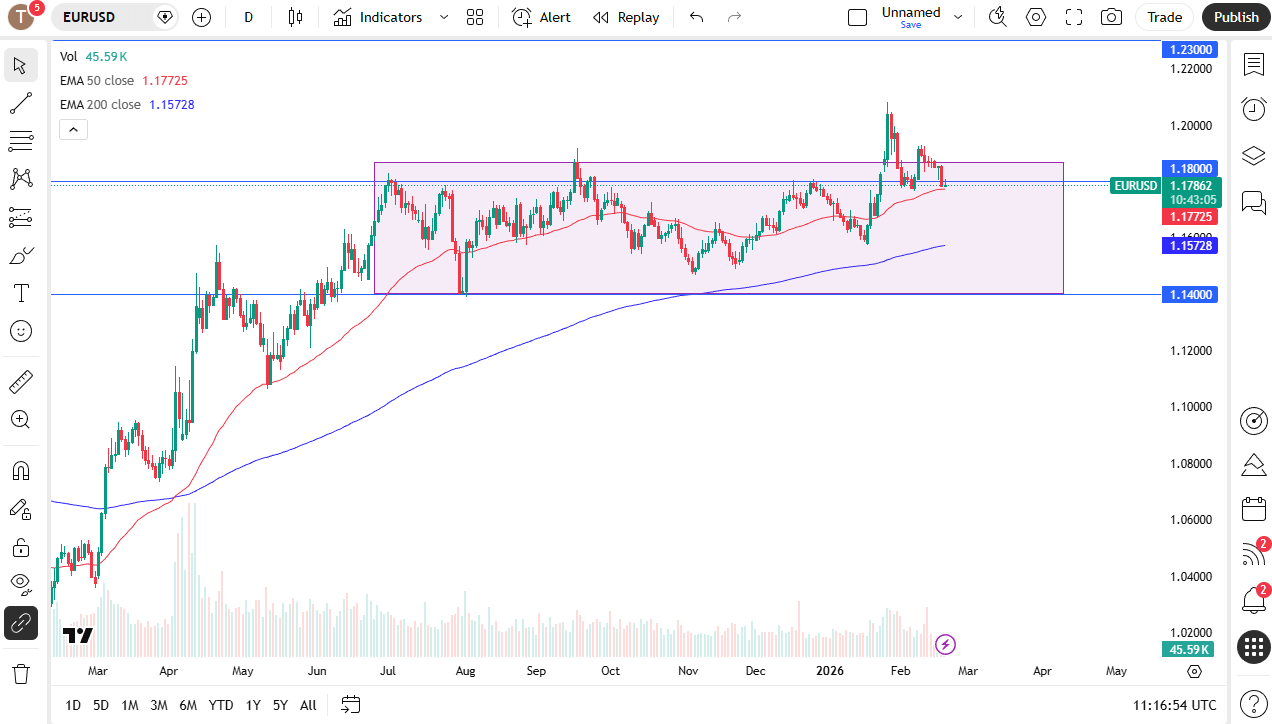Viewport: 1272px width, 724px height.
Task: Collapse the indicator legend chevron
Action: 74,129
